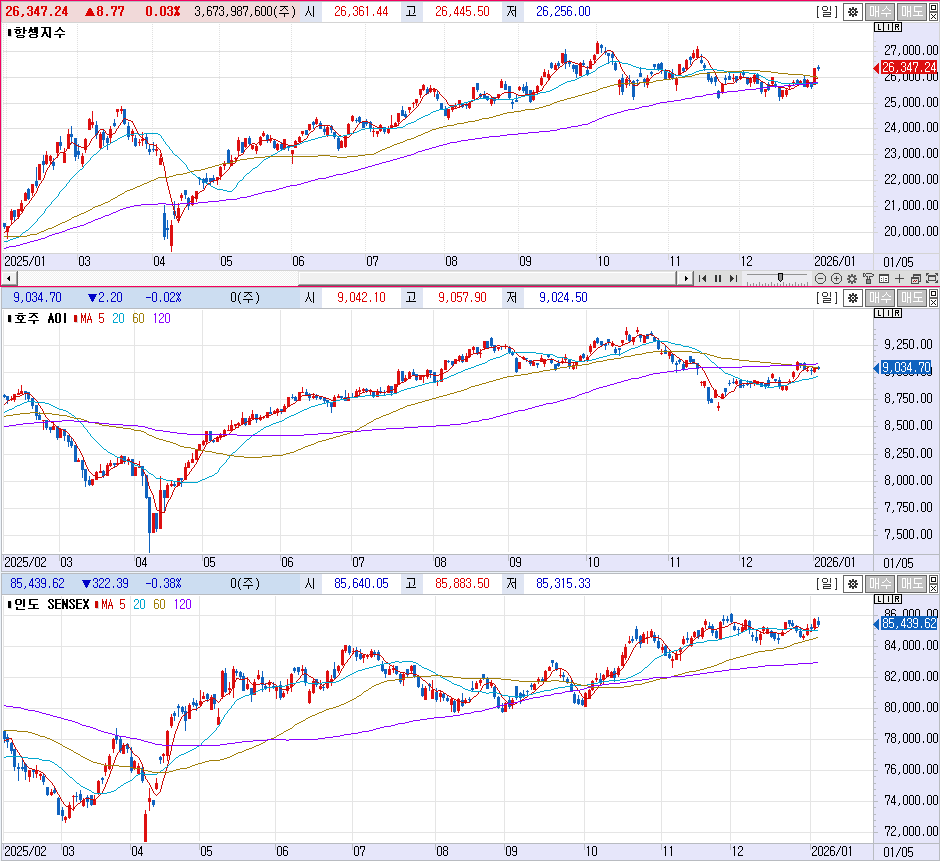
Task: Open settings gear on Hang Seng chart
Action: pyautogui.click(x=852, y=11)
